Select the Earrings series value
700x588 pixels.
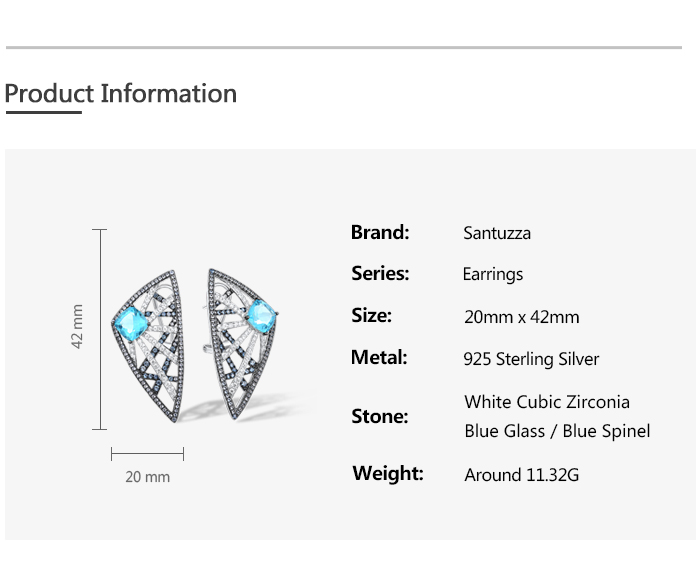click(492, 274)
